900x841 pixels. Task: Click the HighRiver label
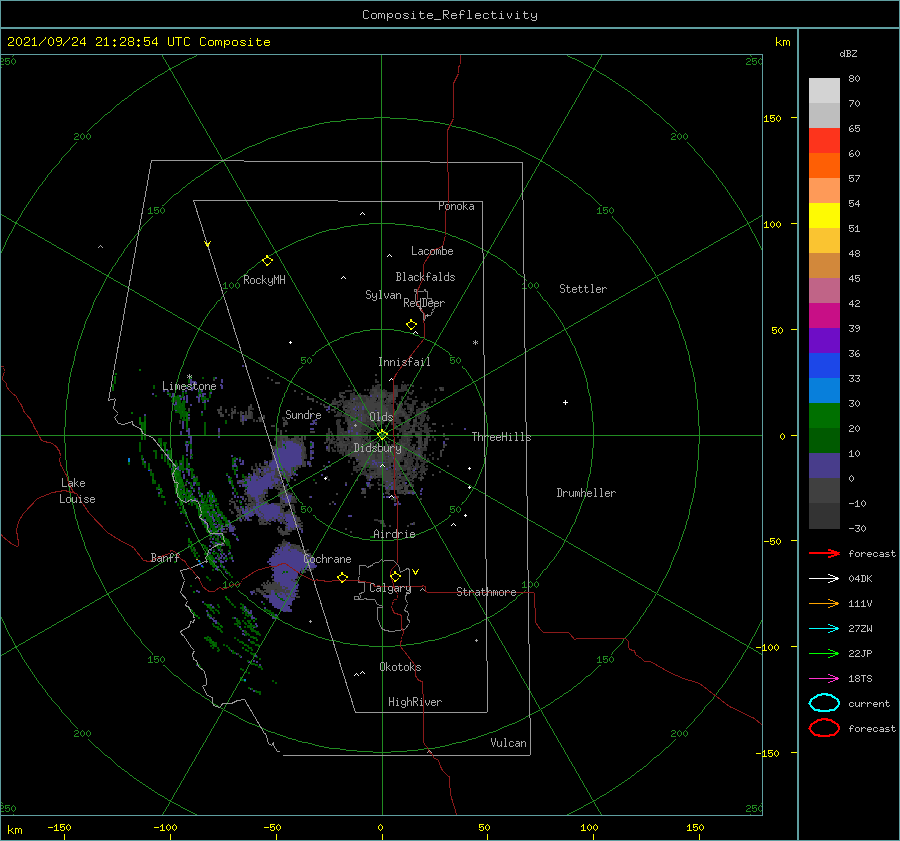[x=415, y=702]
